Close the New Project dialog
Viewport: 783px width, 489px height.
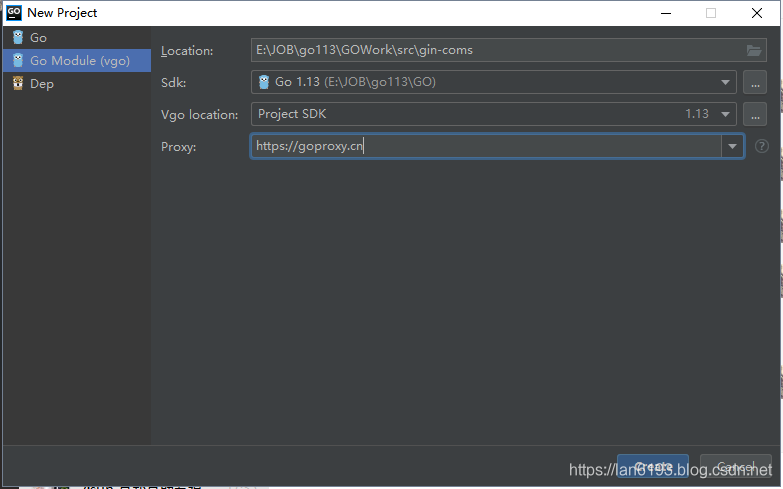click(x=757, y=13)
